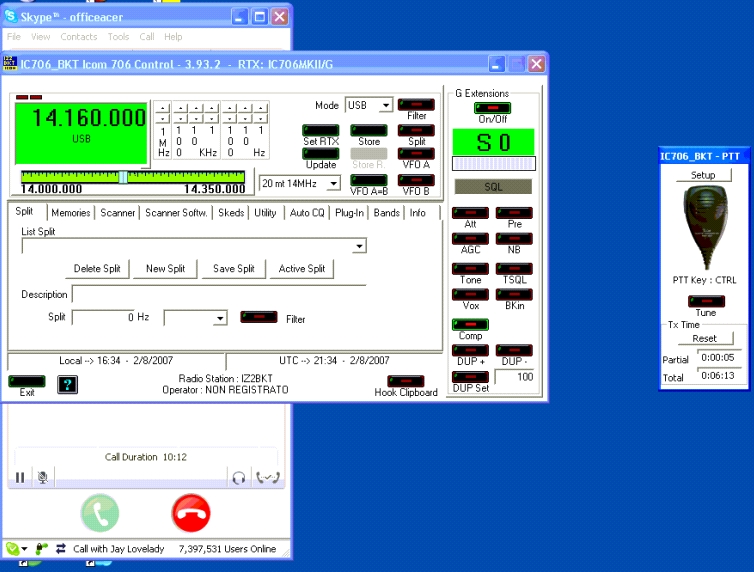Open the Skeds tab
This screenshot has height=572, width=754.
[231, 212]
